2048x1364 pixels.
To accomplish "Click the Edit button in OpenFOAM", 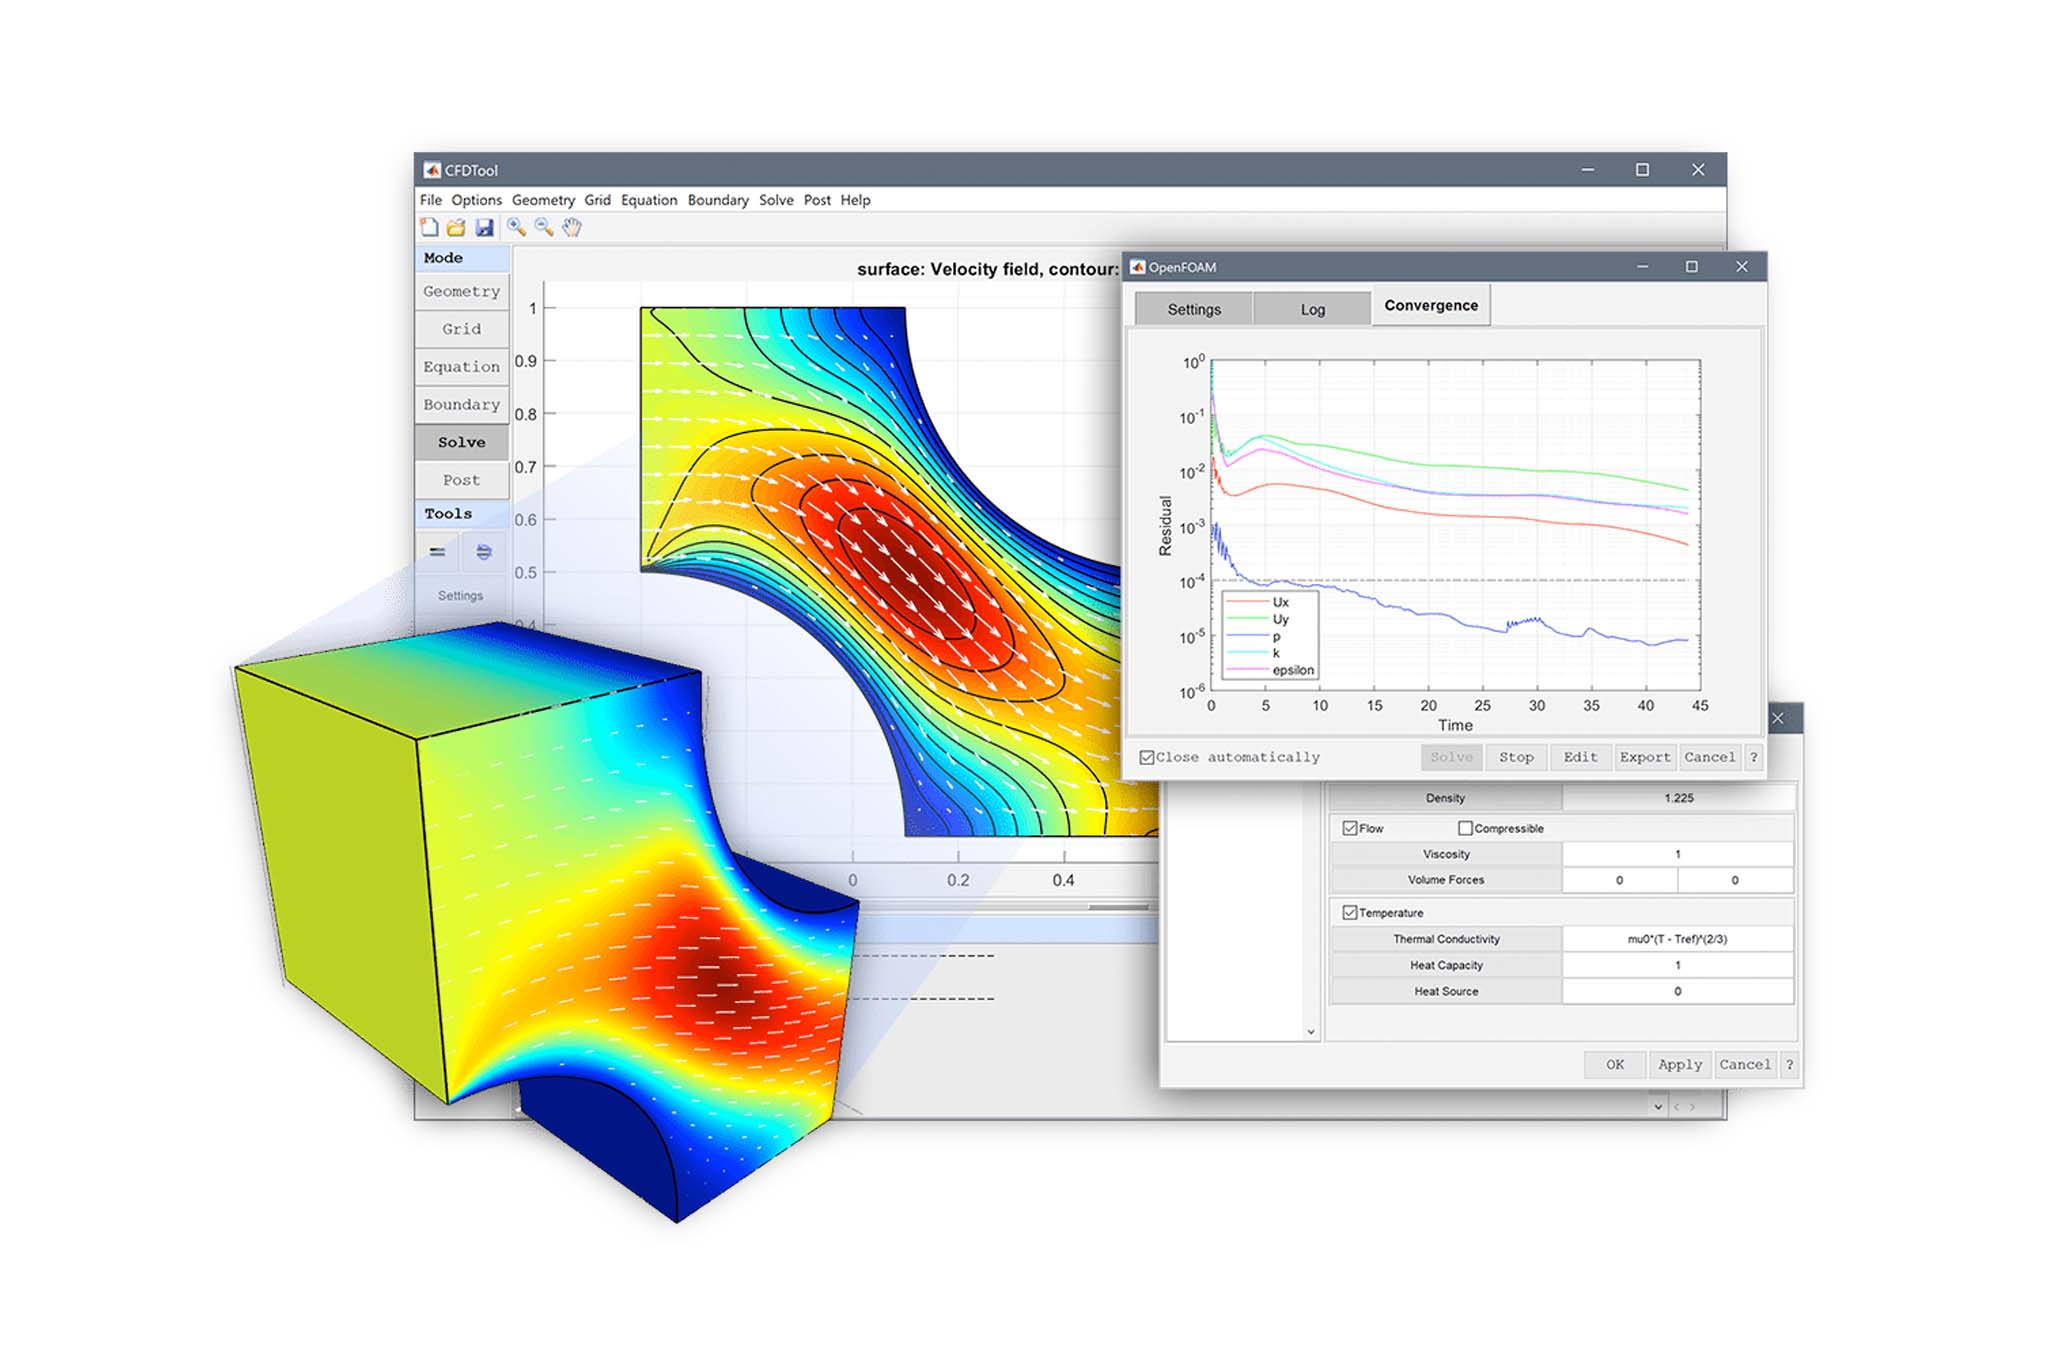I will coord(1581,757).
